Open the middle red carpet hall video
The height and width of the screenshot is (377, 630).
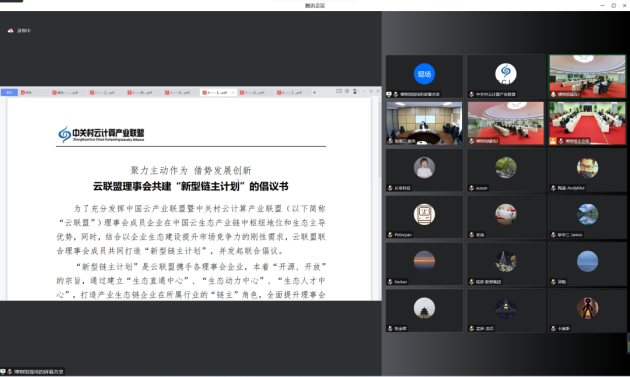tap(505, 123)
